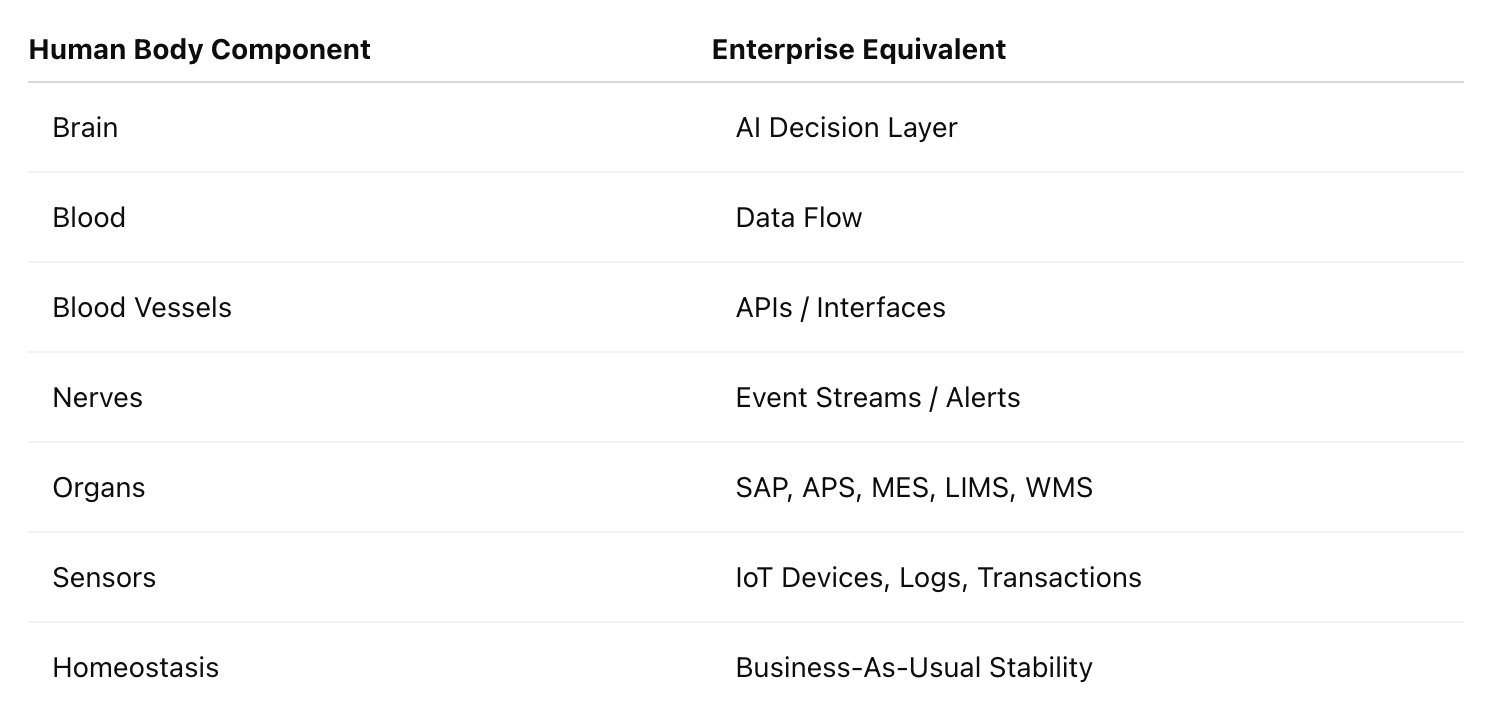
Task: Select the Brain cell
Action: (x=85, y=128)
